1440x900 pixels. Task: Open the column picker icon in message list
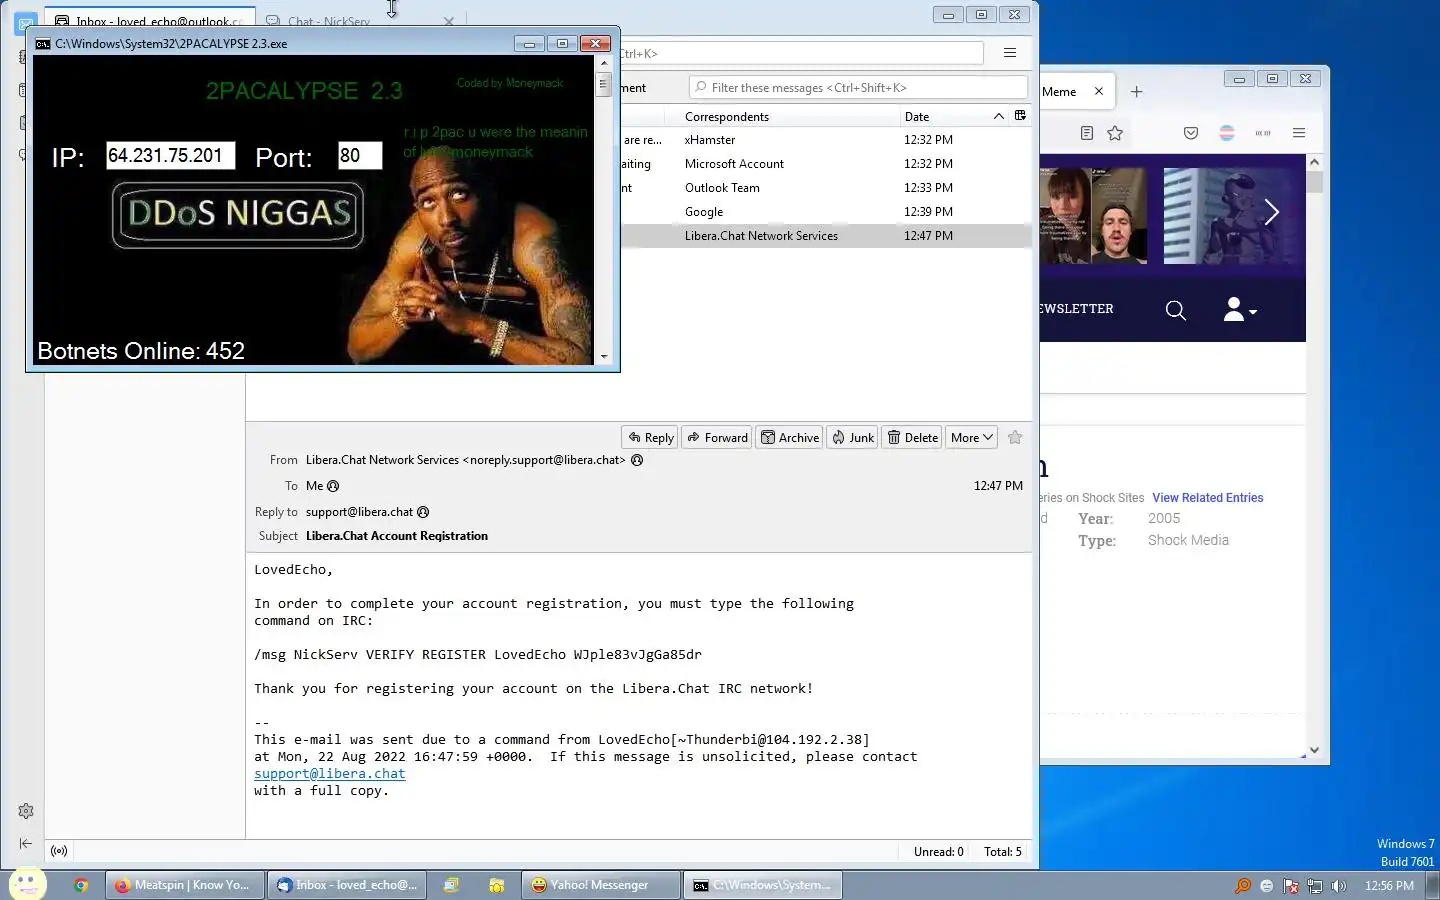[1020, 116]
